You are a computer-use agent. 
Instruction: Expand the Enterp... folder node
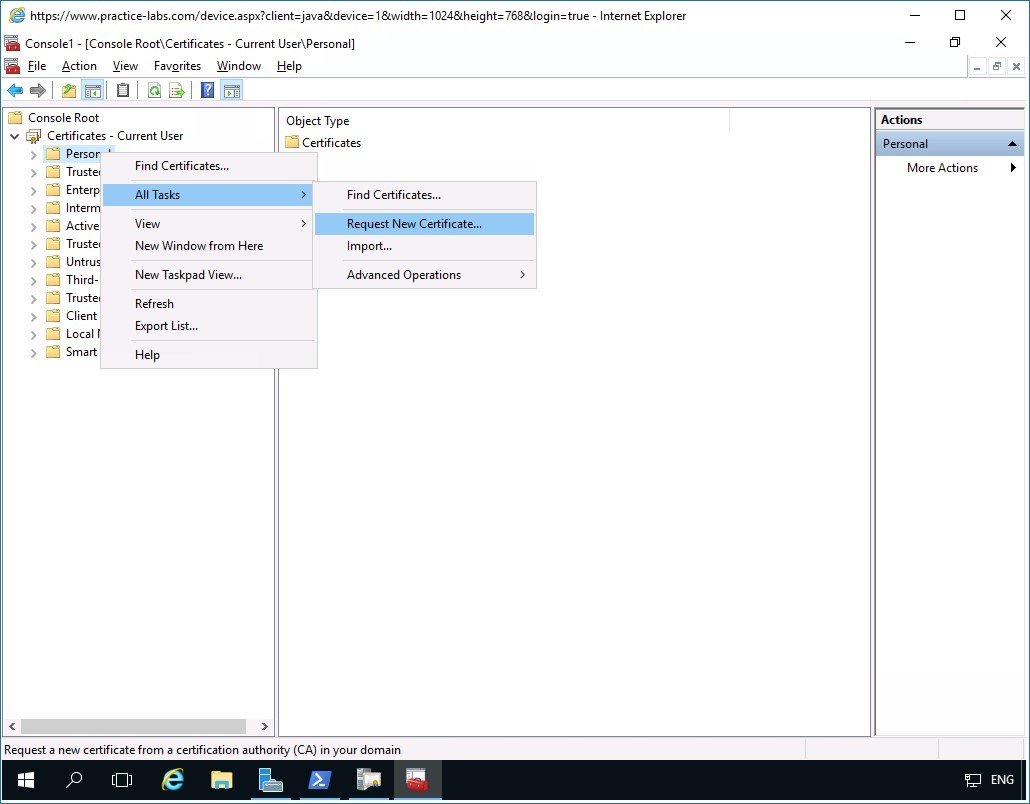pyautogui.click(x=34, y=190)
